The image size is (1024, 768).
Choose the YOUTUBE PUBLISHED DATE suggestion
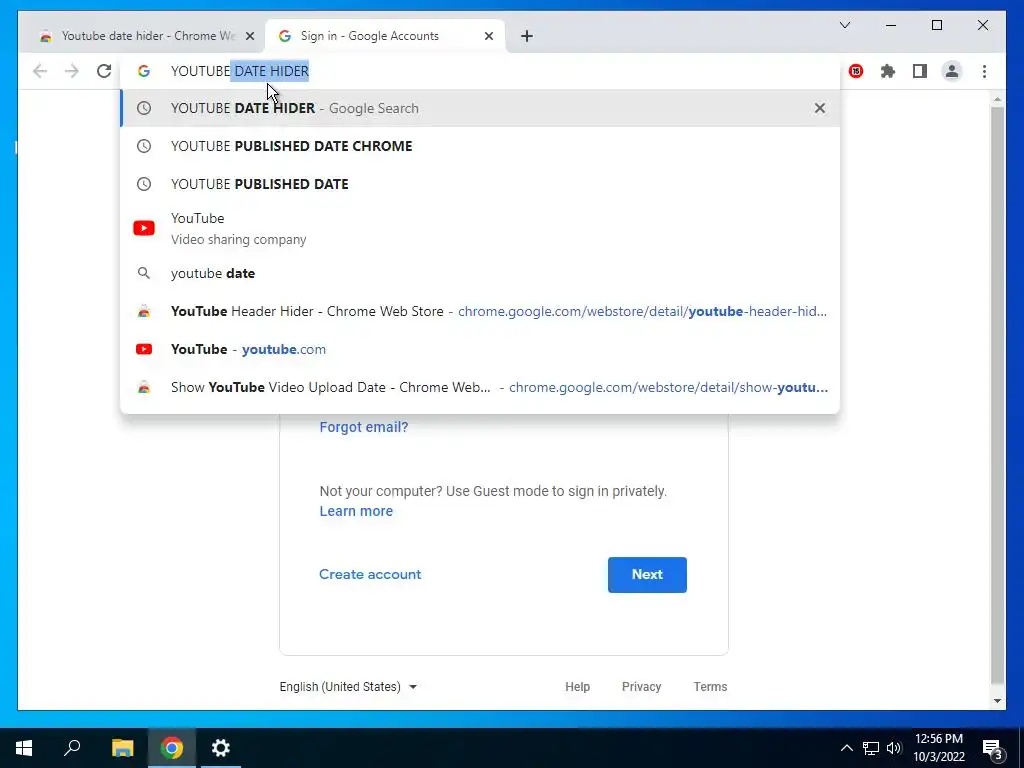[480, 184]
